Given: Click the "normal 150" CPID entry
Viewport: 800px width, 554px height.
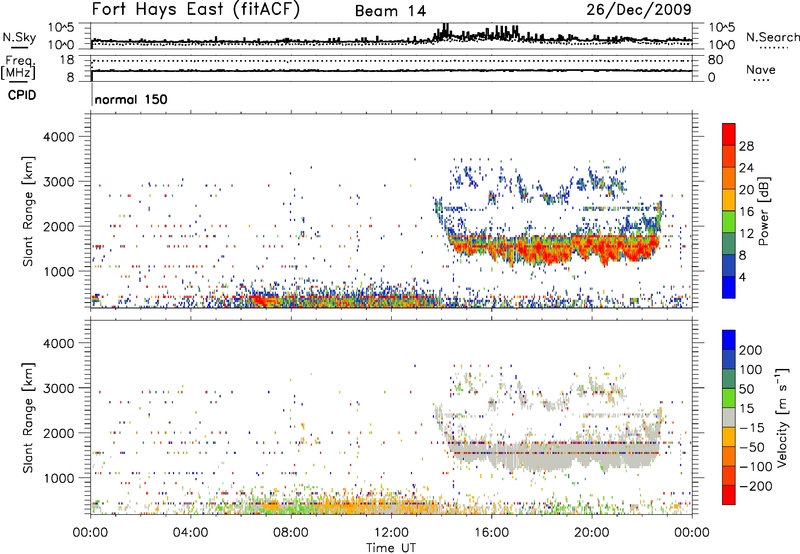Looking at the screenshot, I should coord(131,99).
